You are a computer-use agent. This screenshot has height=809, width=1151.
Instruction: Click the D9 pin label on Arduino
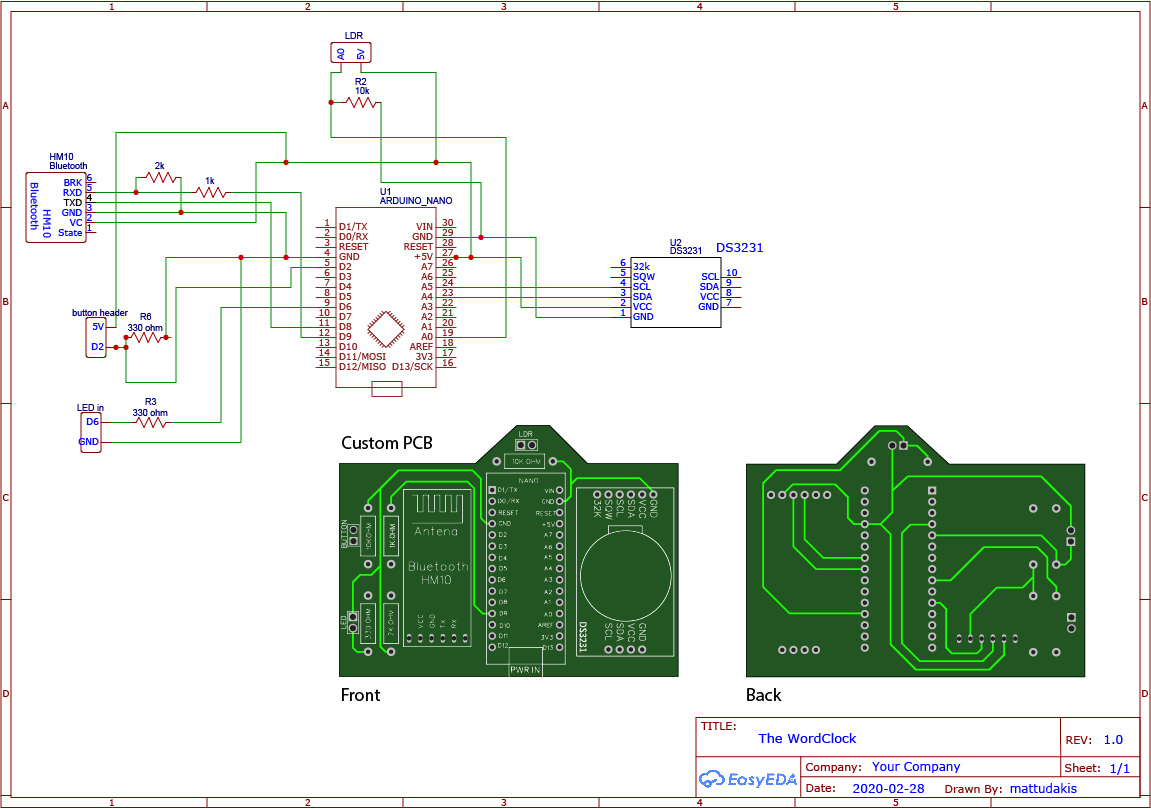[x=345, y=337]
